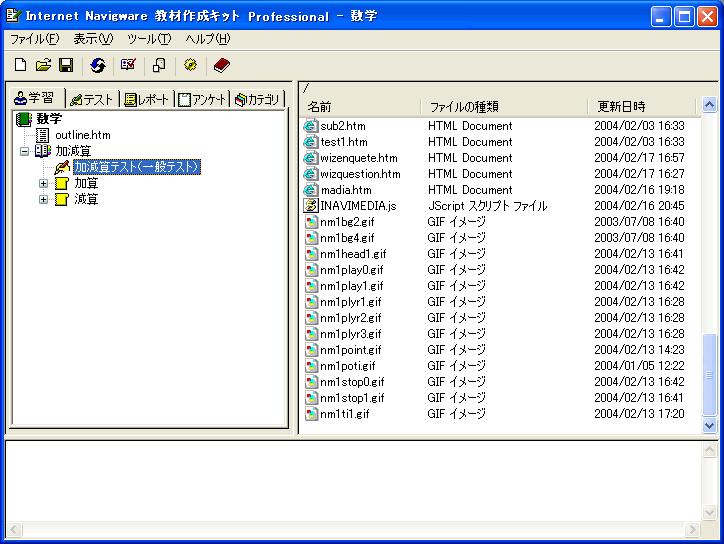Image resolution: width=724 pixels, height=544 pixels.
Task: Click the bottom pane scroll left arrow
Action: (14, 529)
